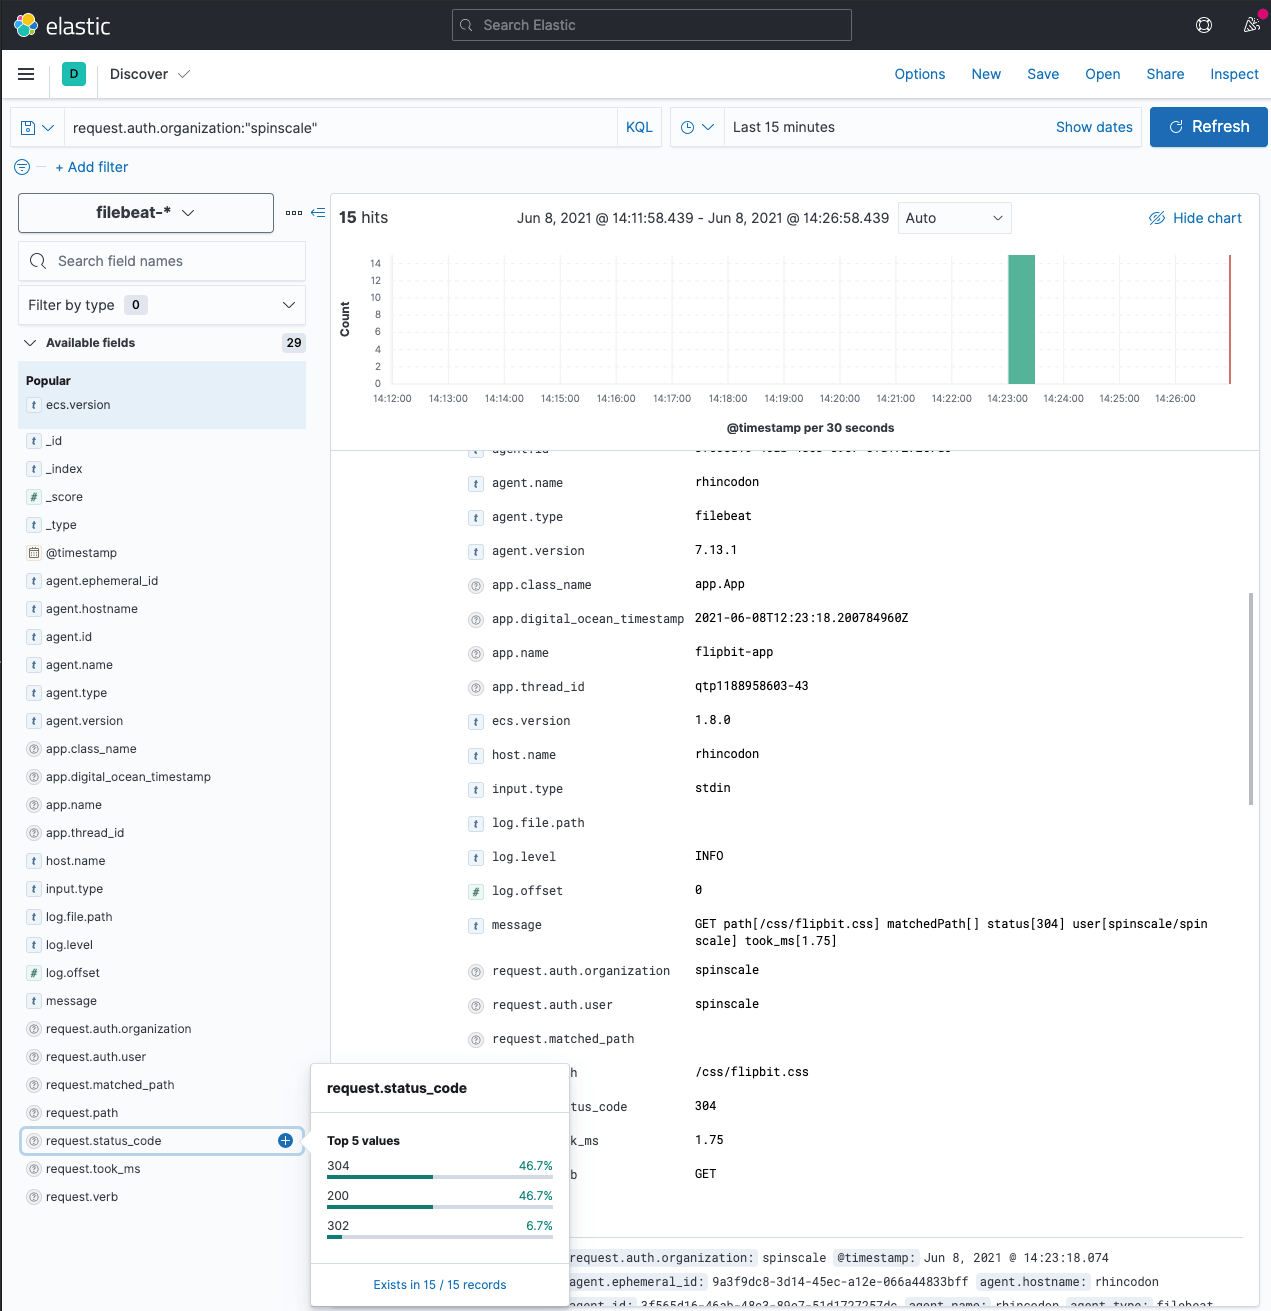Open the filebeat-* index pattern dropdown

pos(145,213)
